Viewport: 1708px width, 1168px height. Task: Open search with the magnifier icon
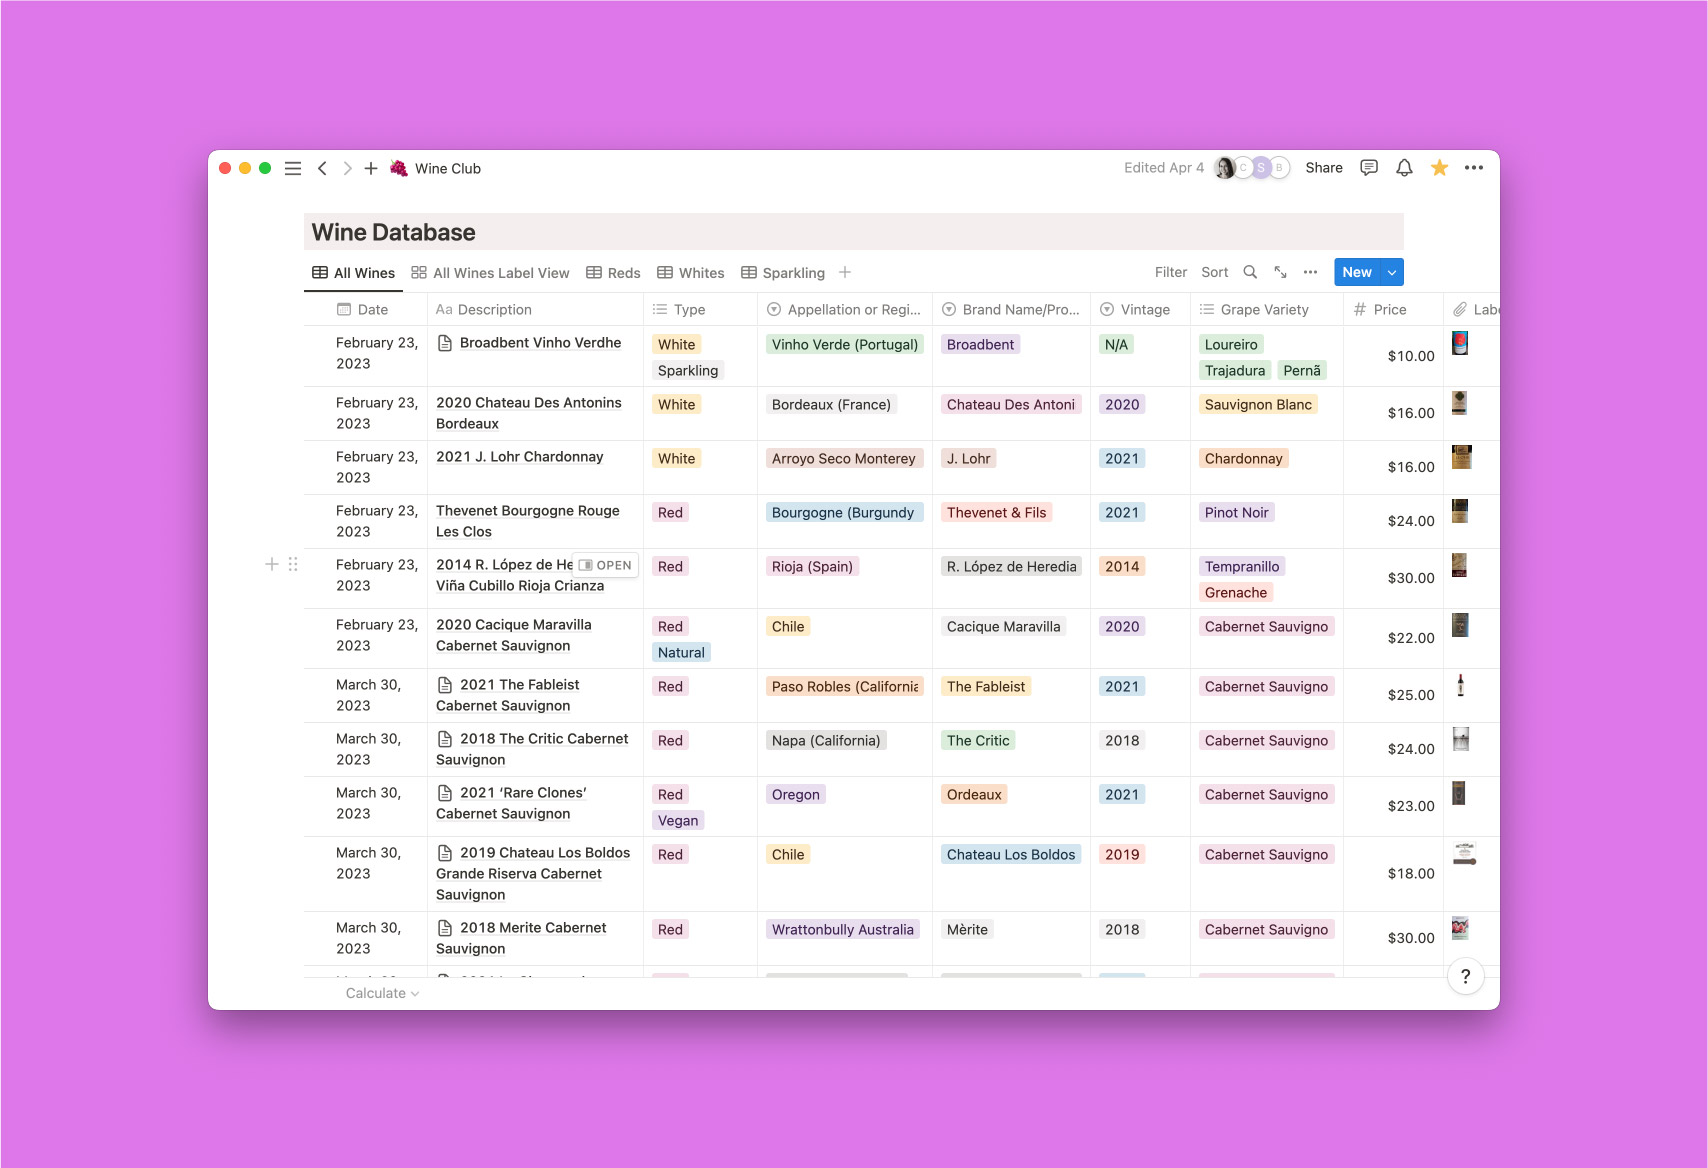[x=1250, y=271]
